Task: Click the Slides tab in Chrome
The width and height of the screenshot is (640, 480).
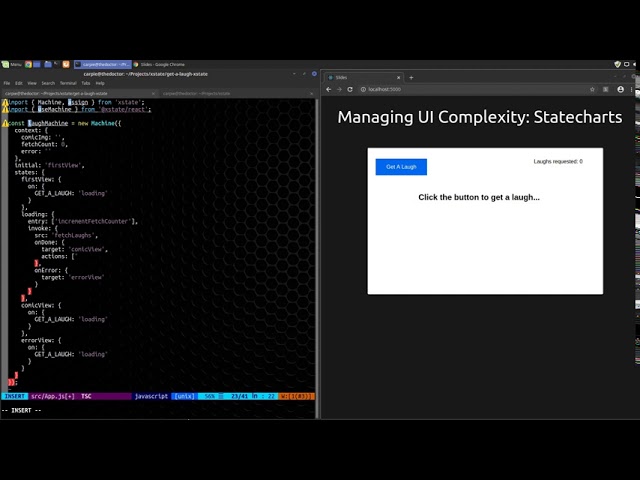Action: 363,78
